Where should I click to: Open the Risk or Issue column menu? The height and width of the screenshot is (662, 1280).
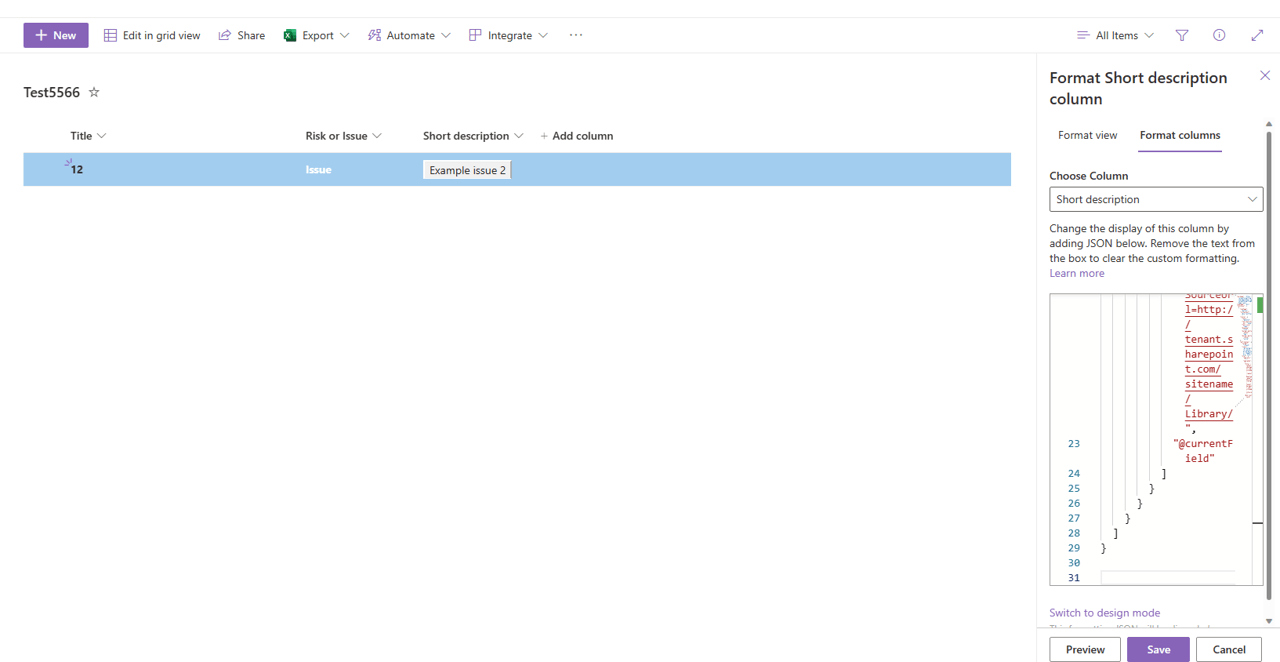(x=343, y=136)
